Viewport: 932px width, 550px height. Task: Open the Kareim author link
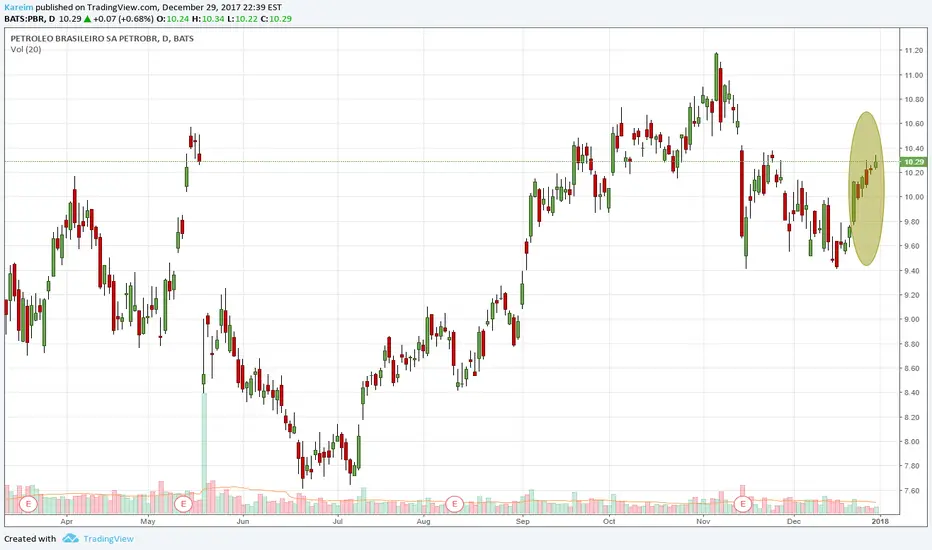tap(18, 8)
